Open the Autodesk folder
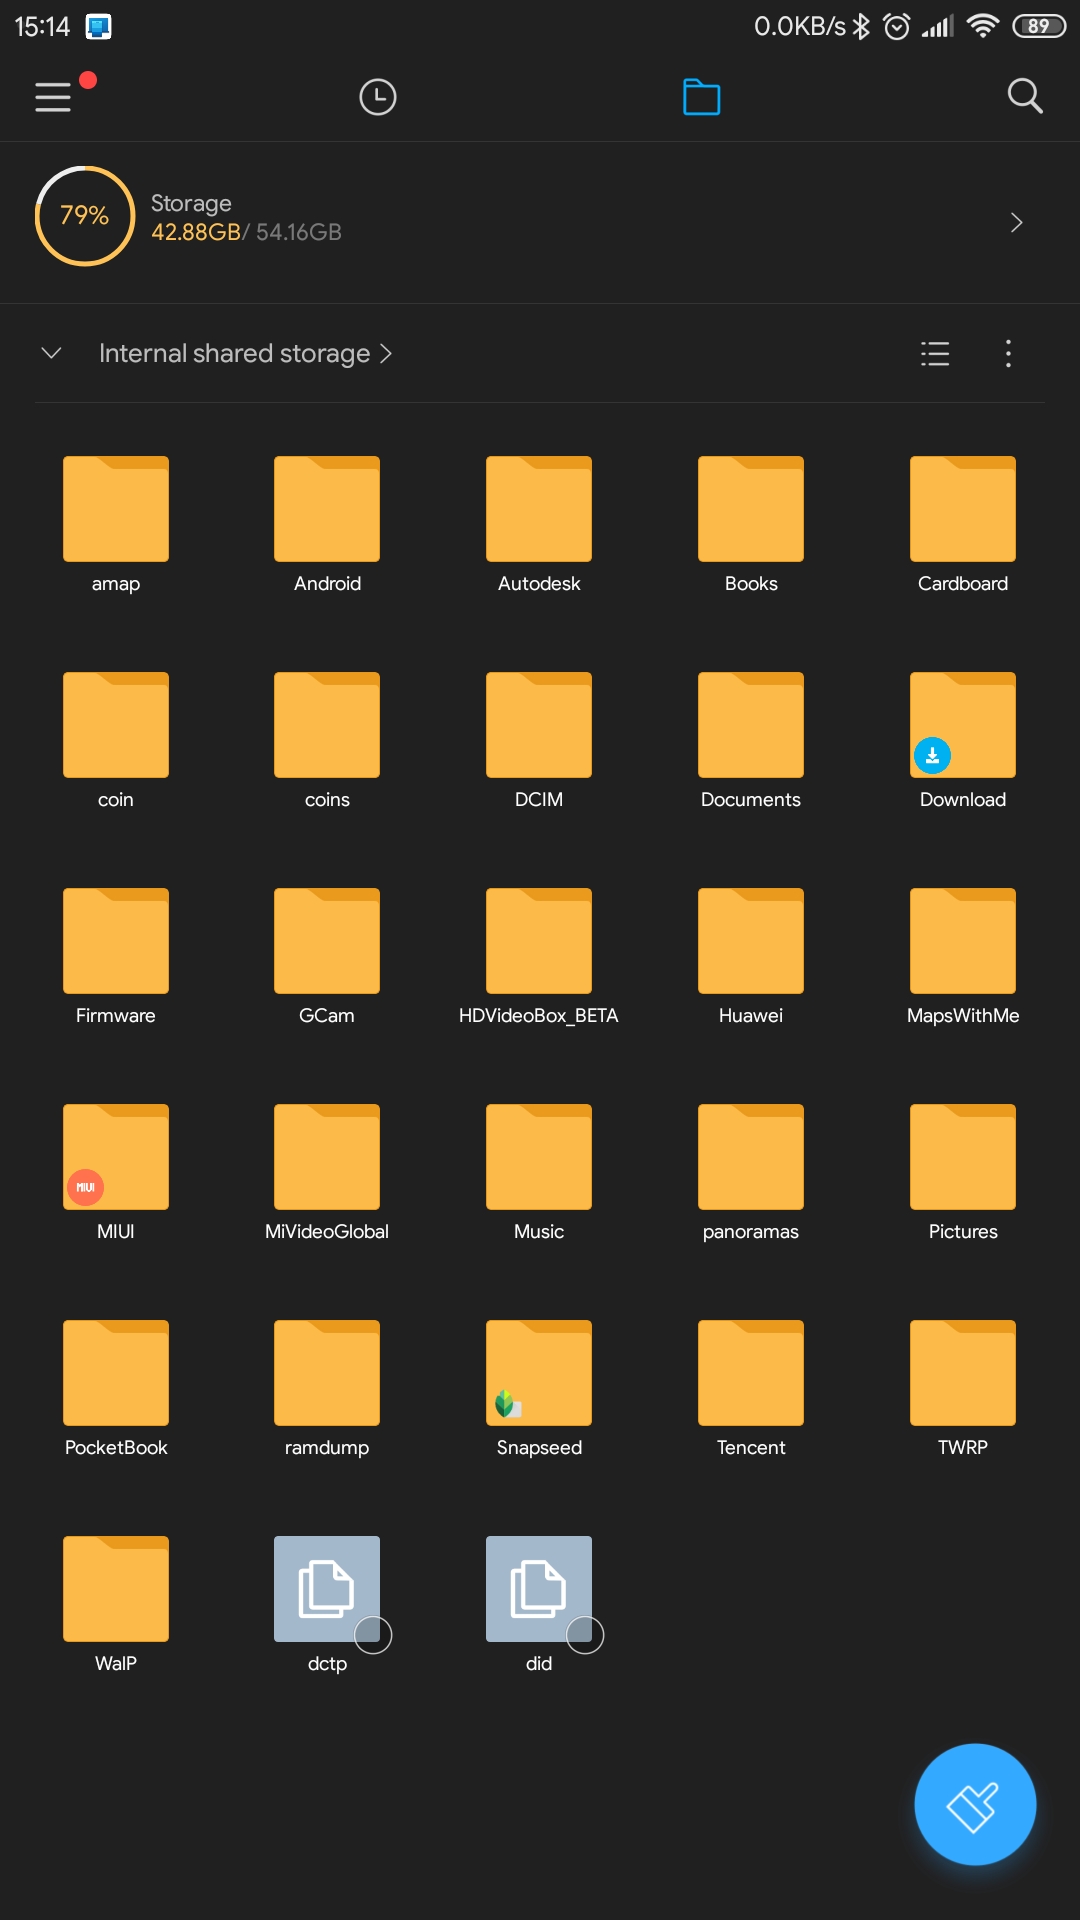The image size is (1080, 1920). [539, 525]
